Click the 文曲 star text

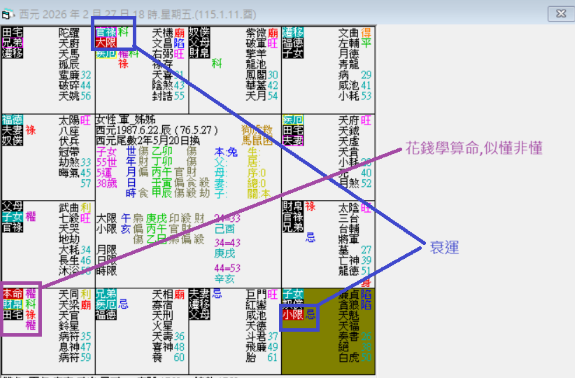point(348,33)
